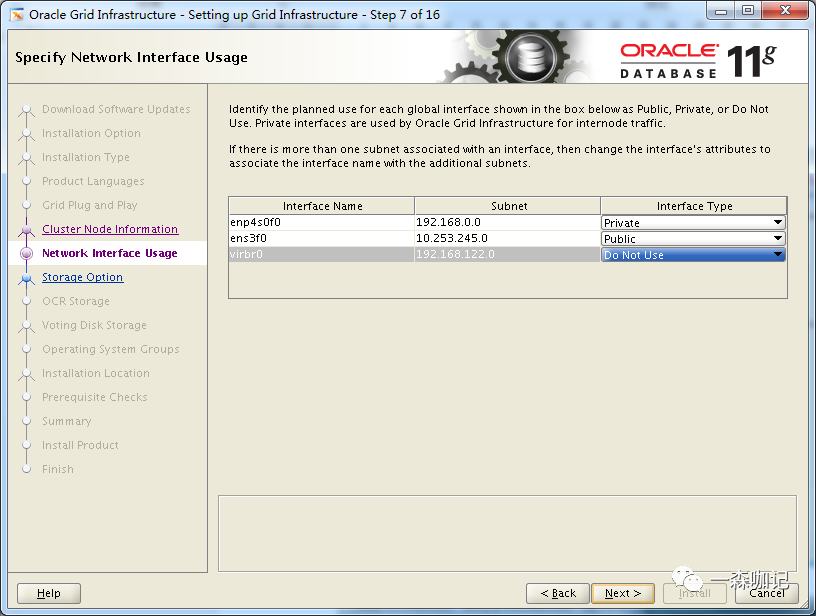Open the Private interface type dropdown for enp4s0f0
Screen dimensions: 816x616
coord(693,223)
